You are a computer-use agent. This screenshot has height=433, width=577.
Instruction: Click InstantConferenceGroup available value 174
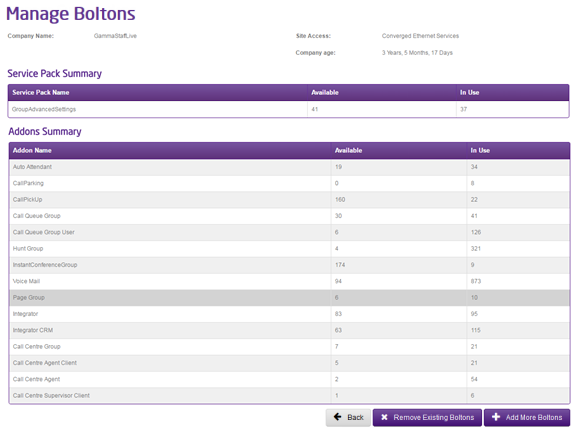(x=340, y=265)
